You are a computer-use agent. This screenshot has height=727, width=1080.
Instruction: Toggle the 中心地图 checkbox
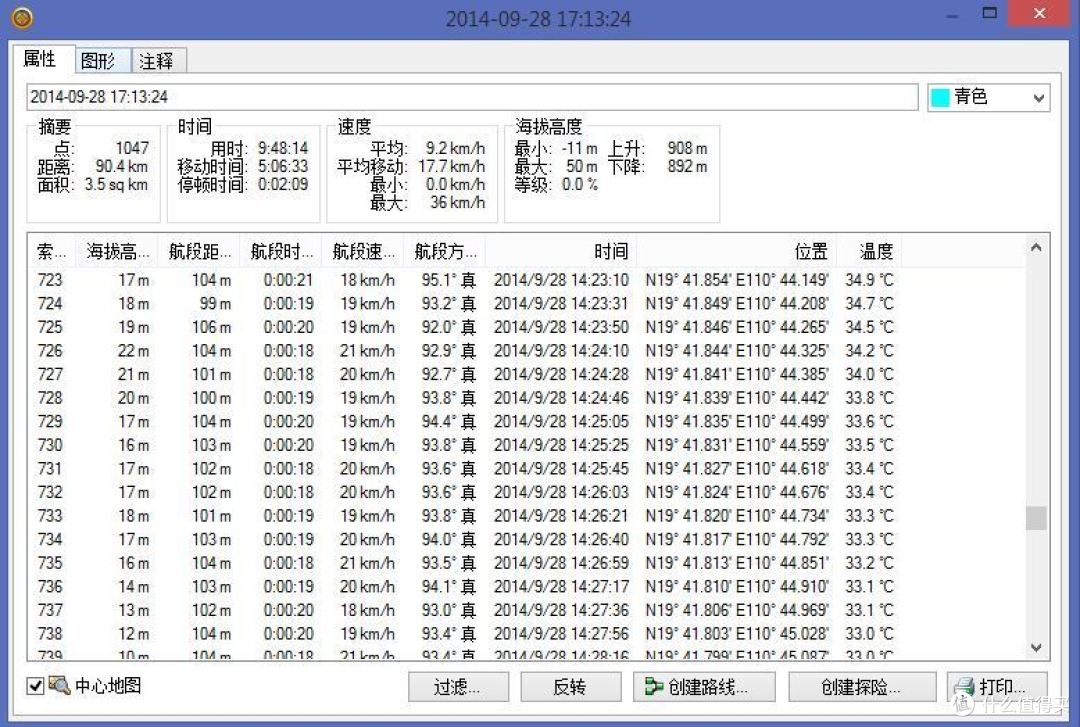[35, 686]
